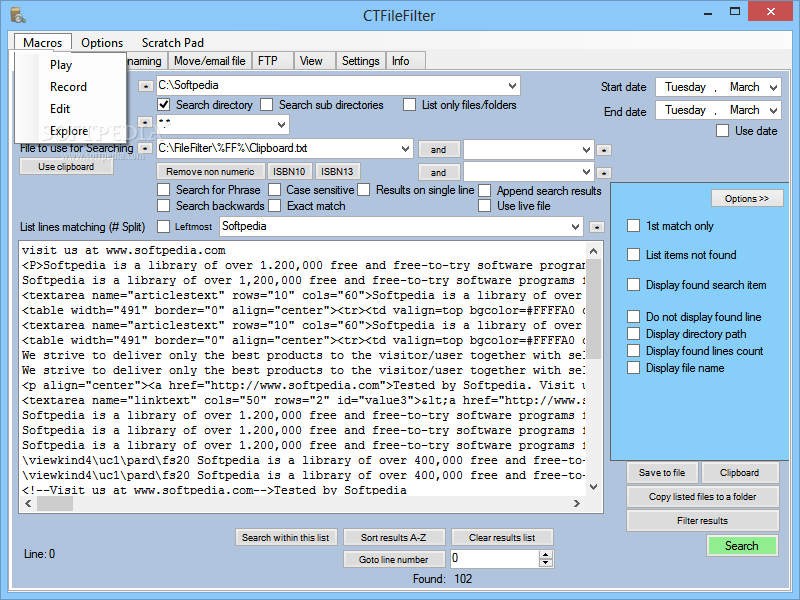The image size is (800, 600).
Task: Click Save to file button
Action: (662, 473)
